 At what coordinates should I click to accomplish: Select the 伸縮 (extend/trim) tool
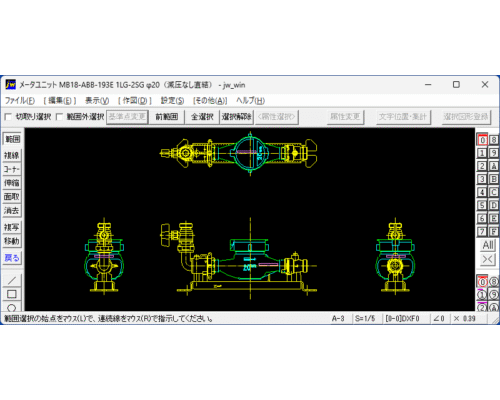point(12,183)
